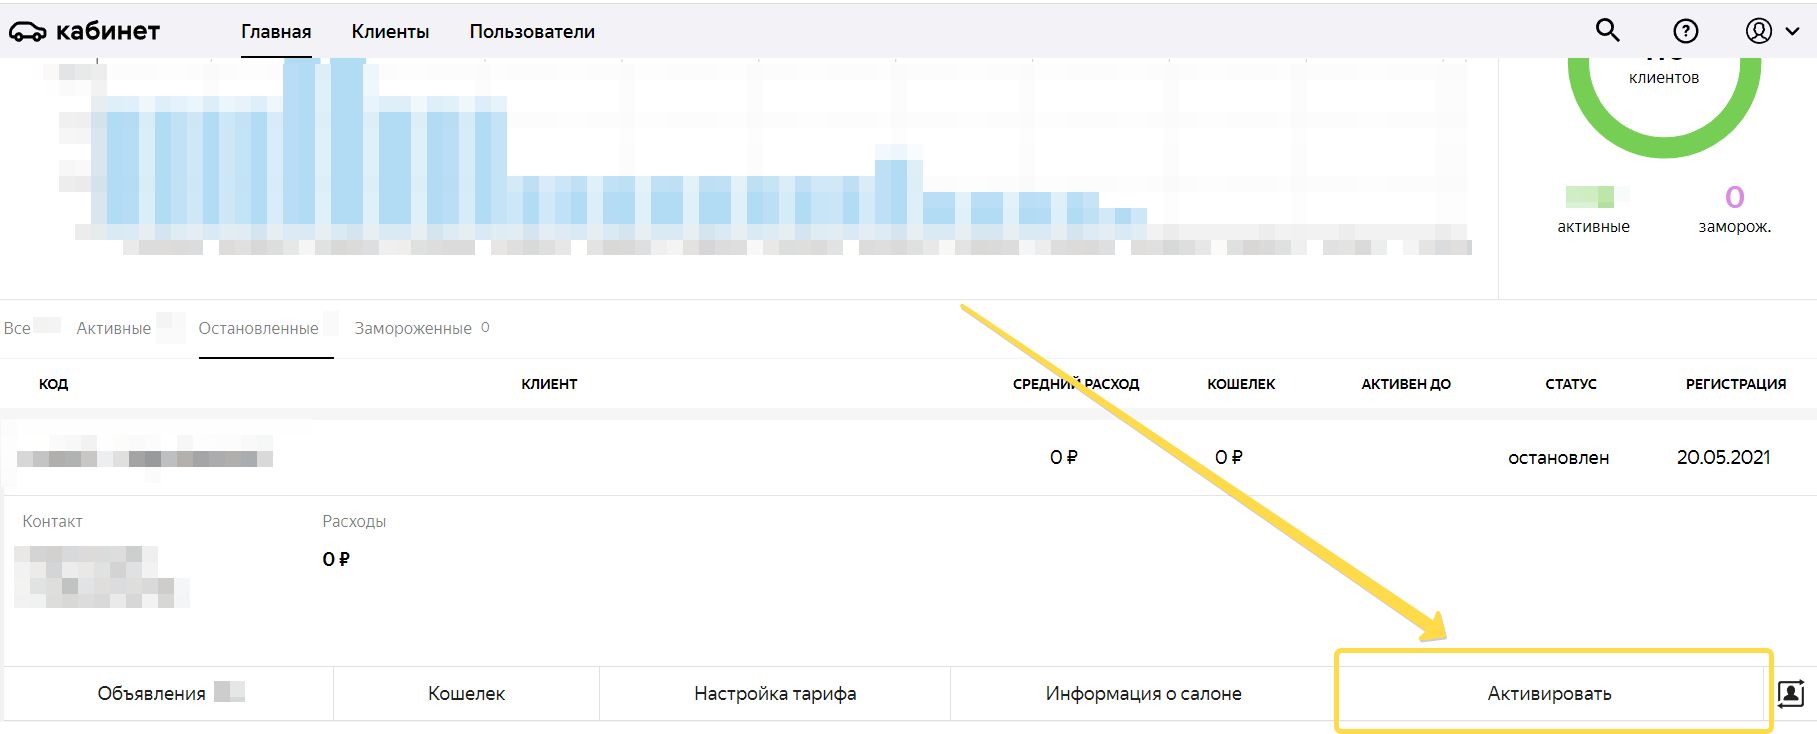Select the Активные tab
The width and height of the screenshot is (1817, 734).
point(114,328)
